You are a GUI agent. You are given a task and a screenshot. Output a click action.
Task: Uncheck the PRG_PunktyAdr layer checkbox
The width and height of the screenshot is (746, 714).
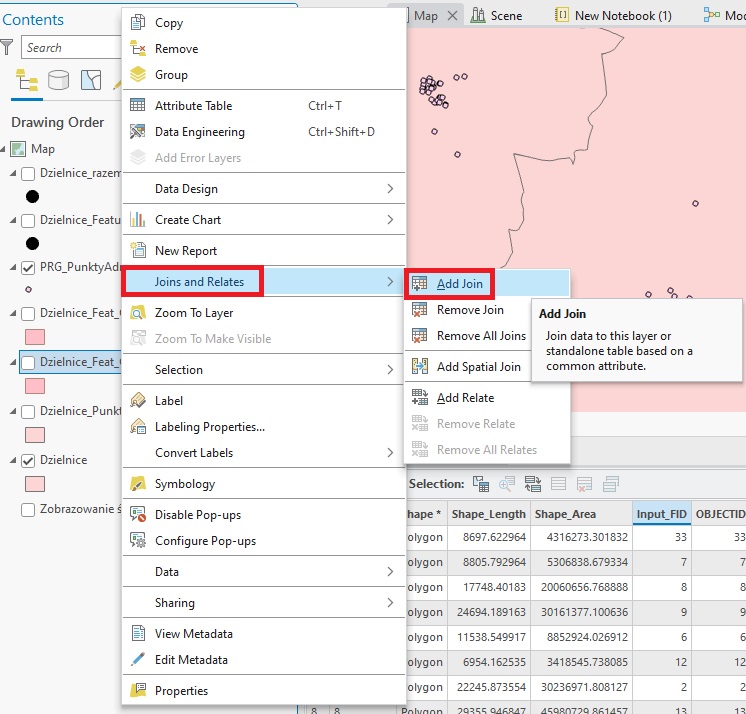pyautogui.click(x=28, y=267)
